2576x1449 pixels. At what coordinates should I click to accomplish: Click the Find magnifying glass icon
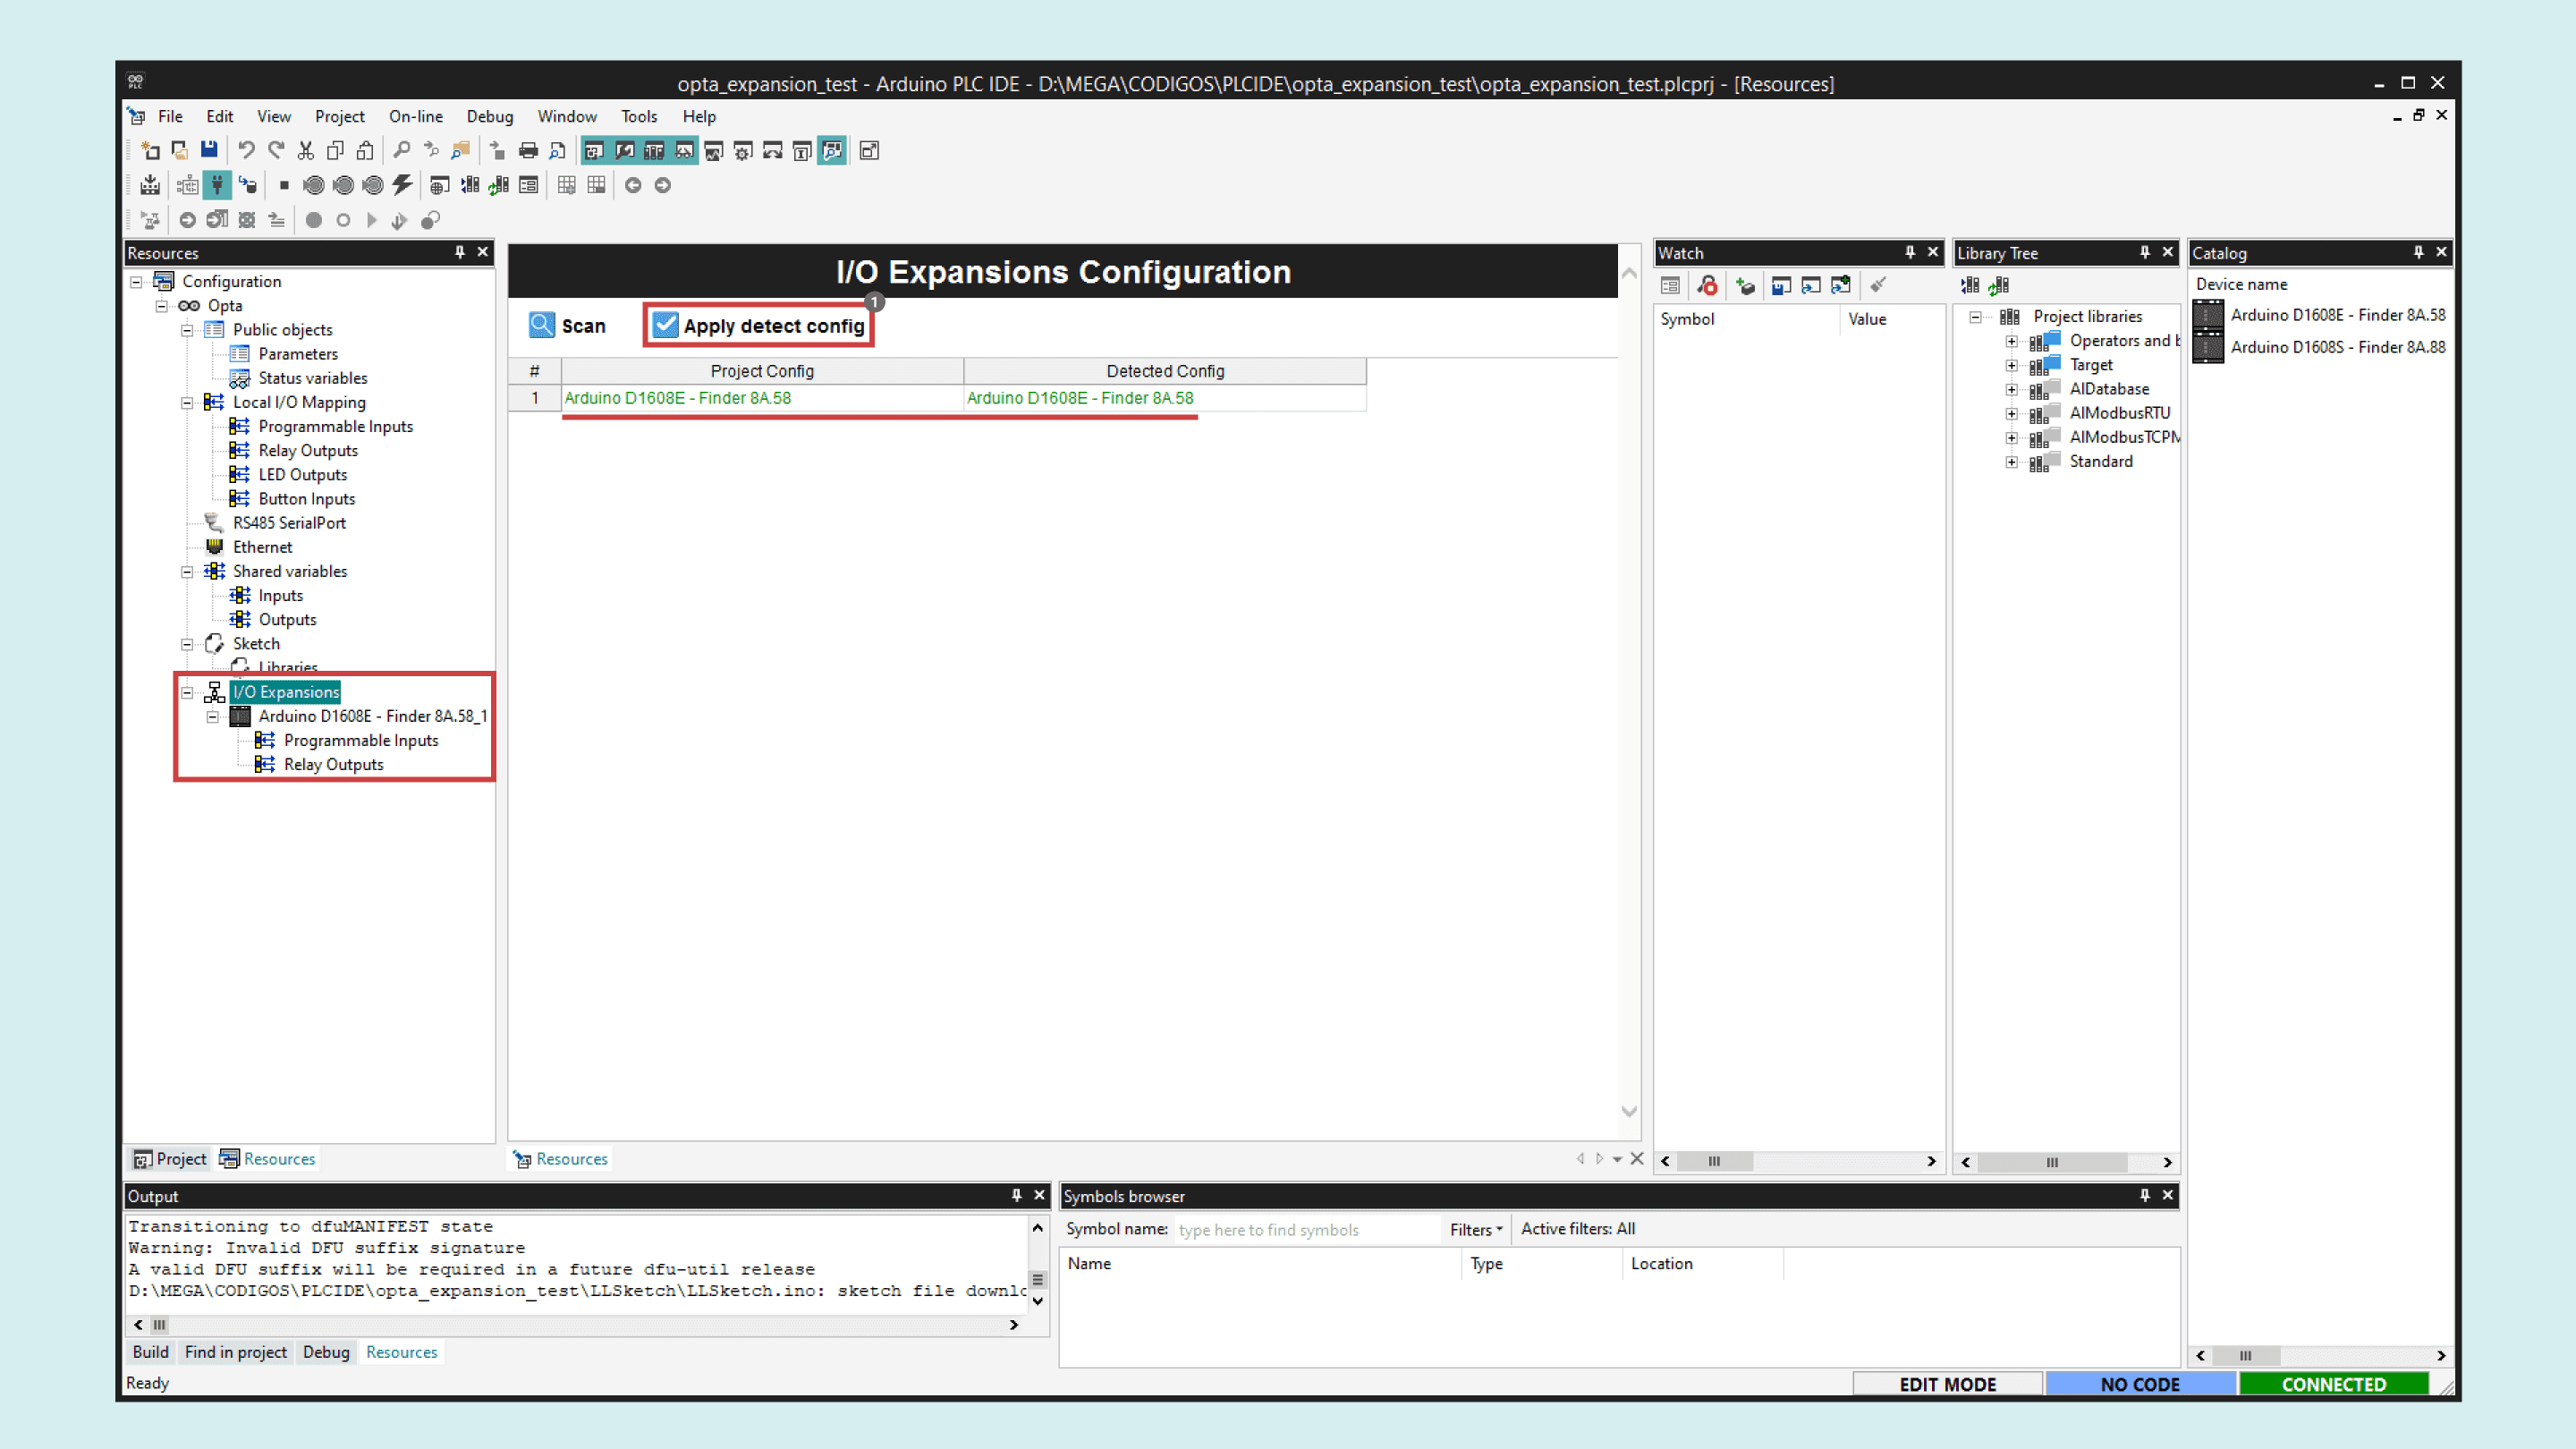(x=401, y=150)
